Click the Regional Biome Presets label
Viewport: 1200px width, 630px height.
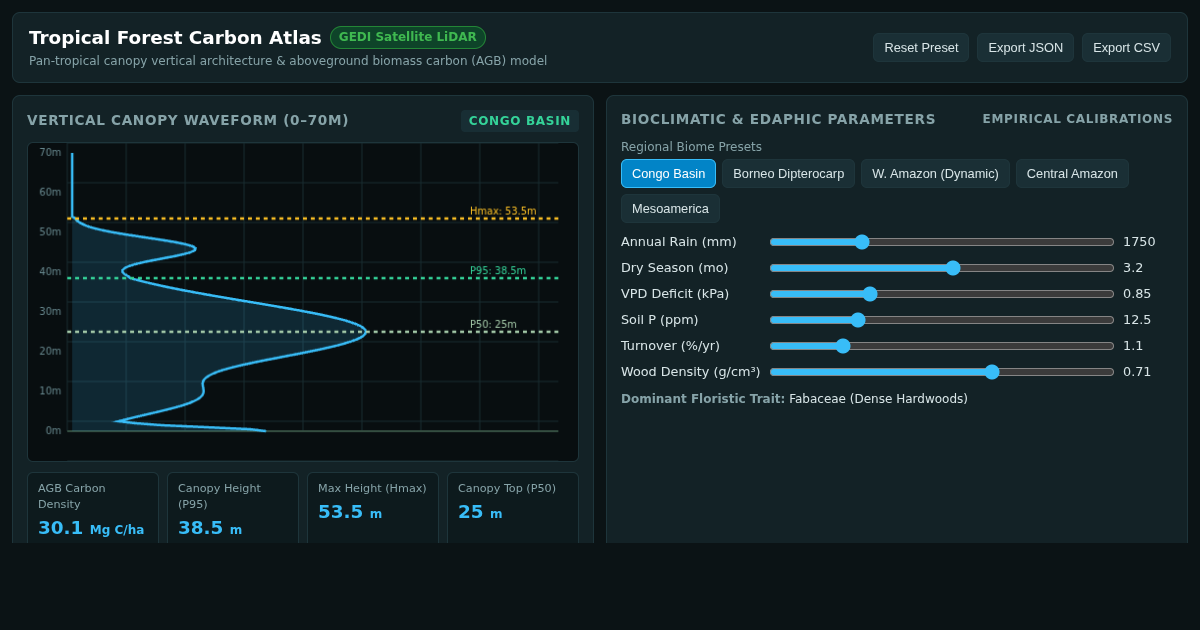point(691,147)
